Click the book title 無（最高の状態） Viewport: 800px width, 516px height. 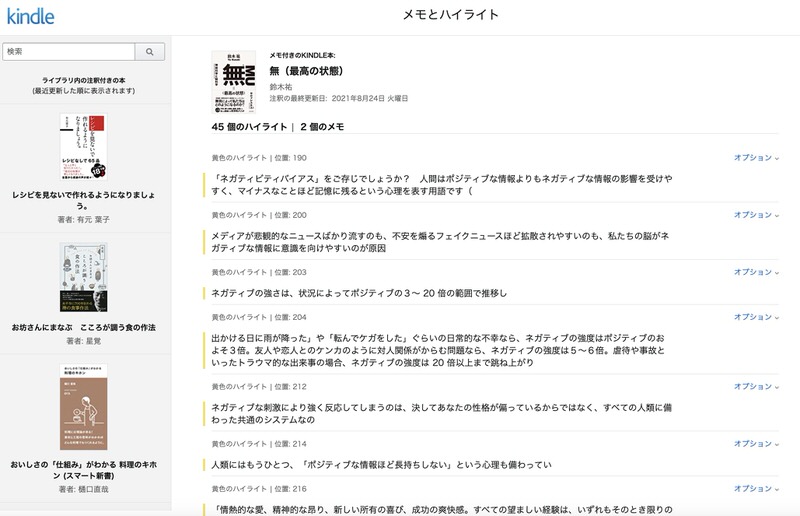click(307, 71)
